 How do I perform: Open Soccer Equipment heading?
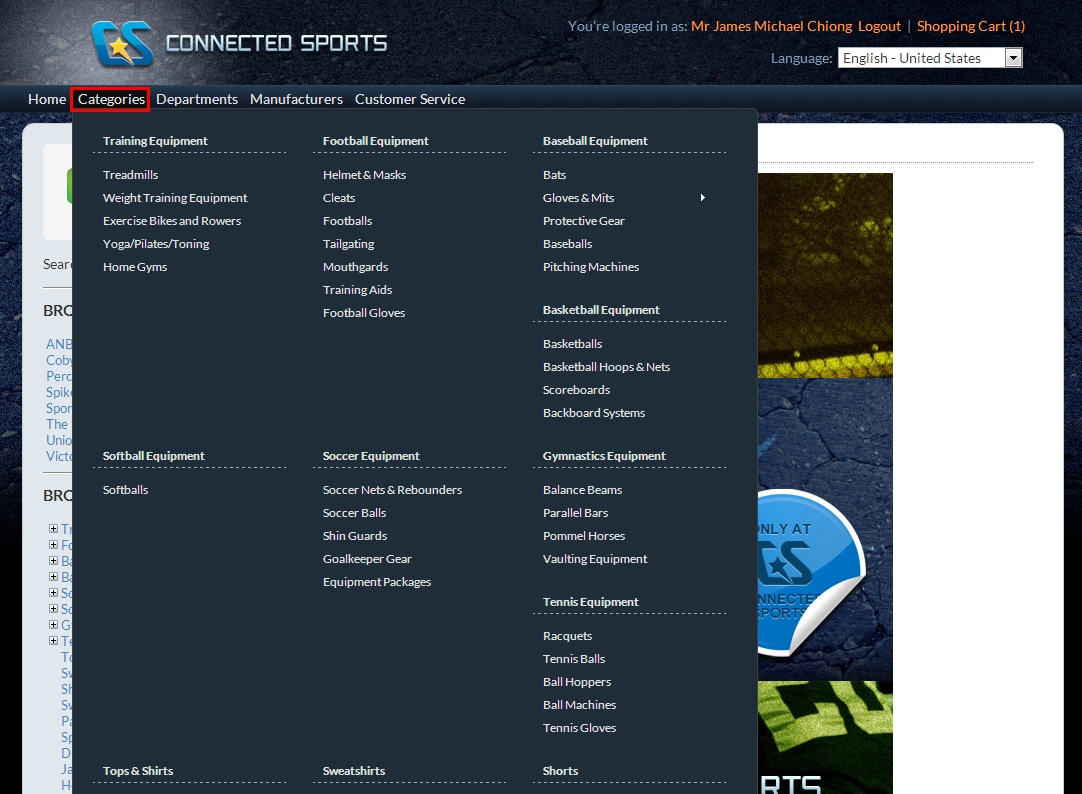click(371, 456)
